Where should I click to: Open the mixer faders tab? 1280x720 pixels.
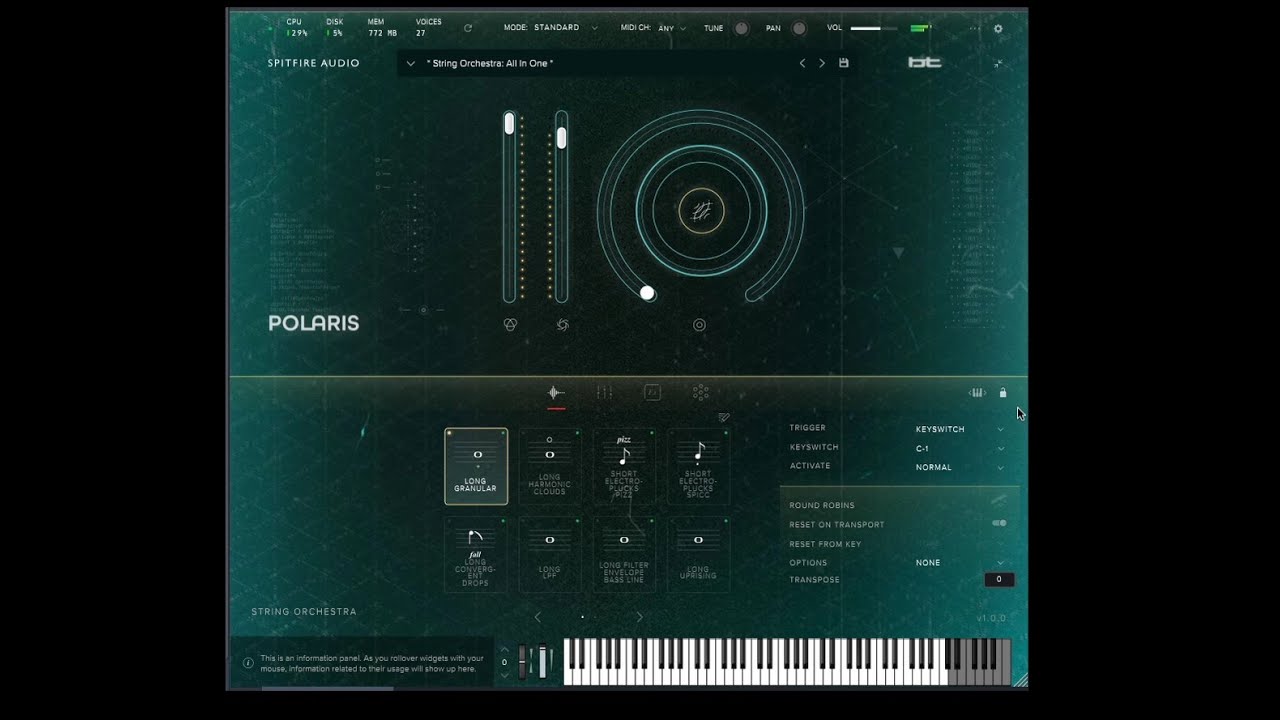coord(604,393)
